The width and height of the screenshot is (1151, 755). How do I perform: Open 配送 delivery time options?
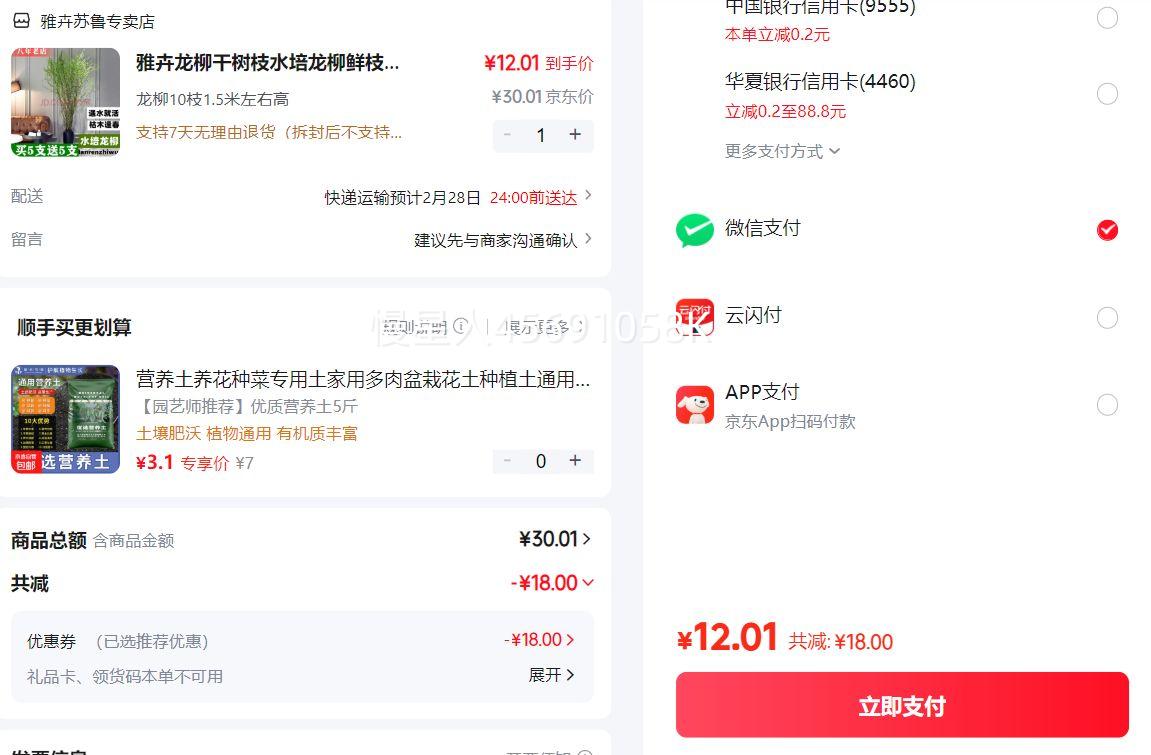coord(587,196)
